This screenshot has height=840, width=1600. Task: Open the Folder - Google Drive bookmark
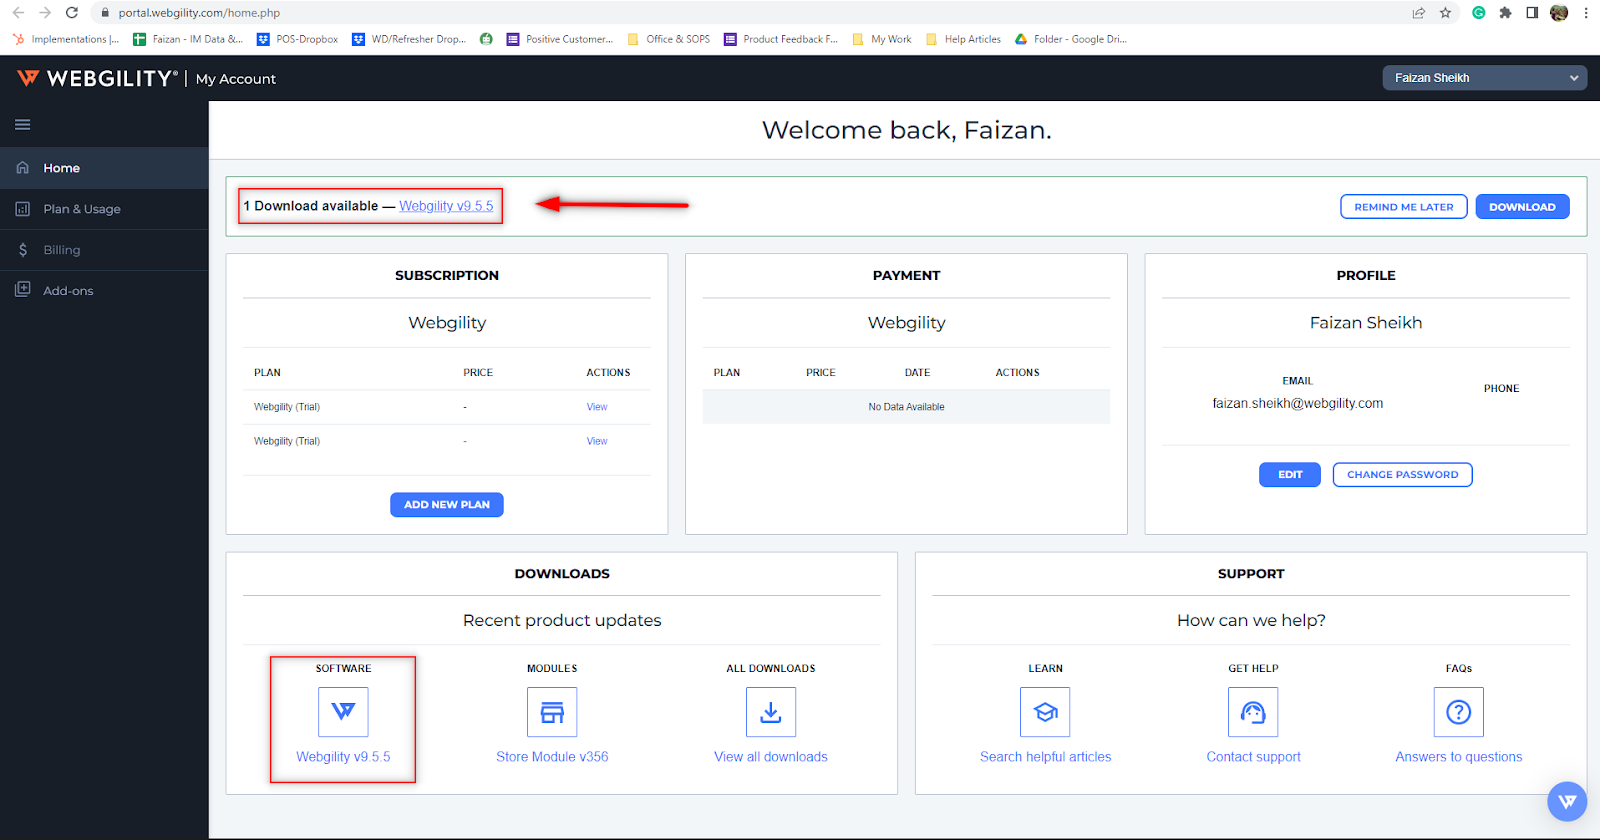1071,39
